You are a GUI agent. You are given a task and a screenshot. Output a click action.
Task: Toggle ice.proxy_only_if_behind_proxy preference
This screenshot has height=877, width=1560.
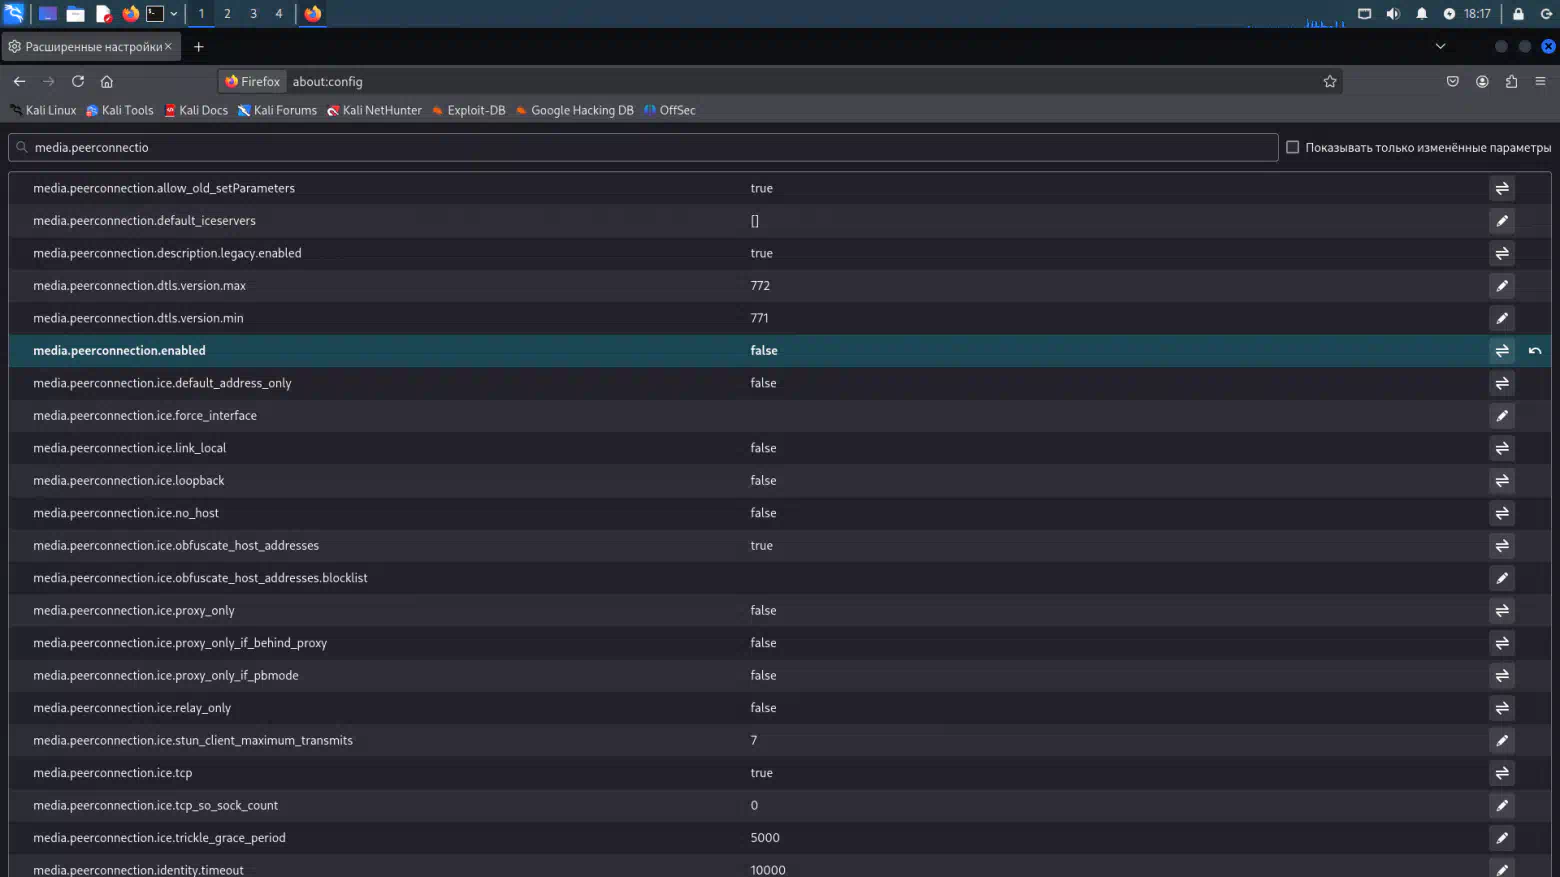pyautogui.click(x=1501, y=643)
